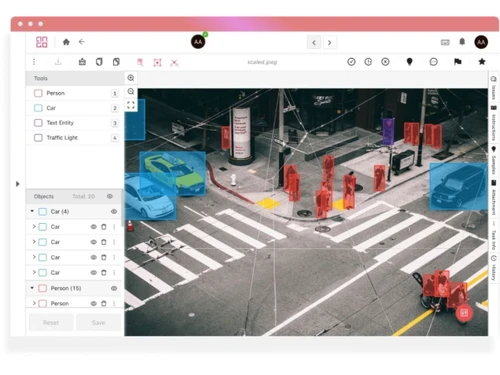Image resolution: width=500 pixels, height=375 pixels.
Task: Click the Save button
Action: (x=98, y=323)
